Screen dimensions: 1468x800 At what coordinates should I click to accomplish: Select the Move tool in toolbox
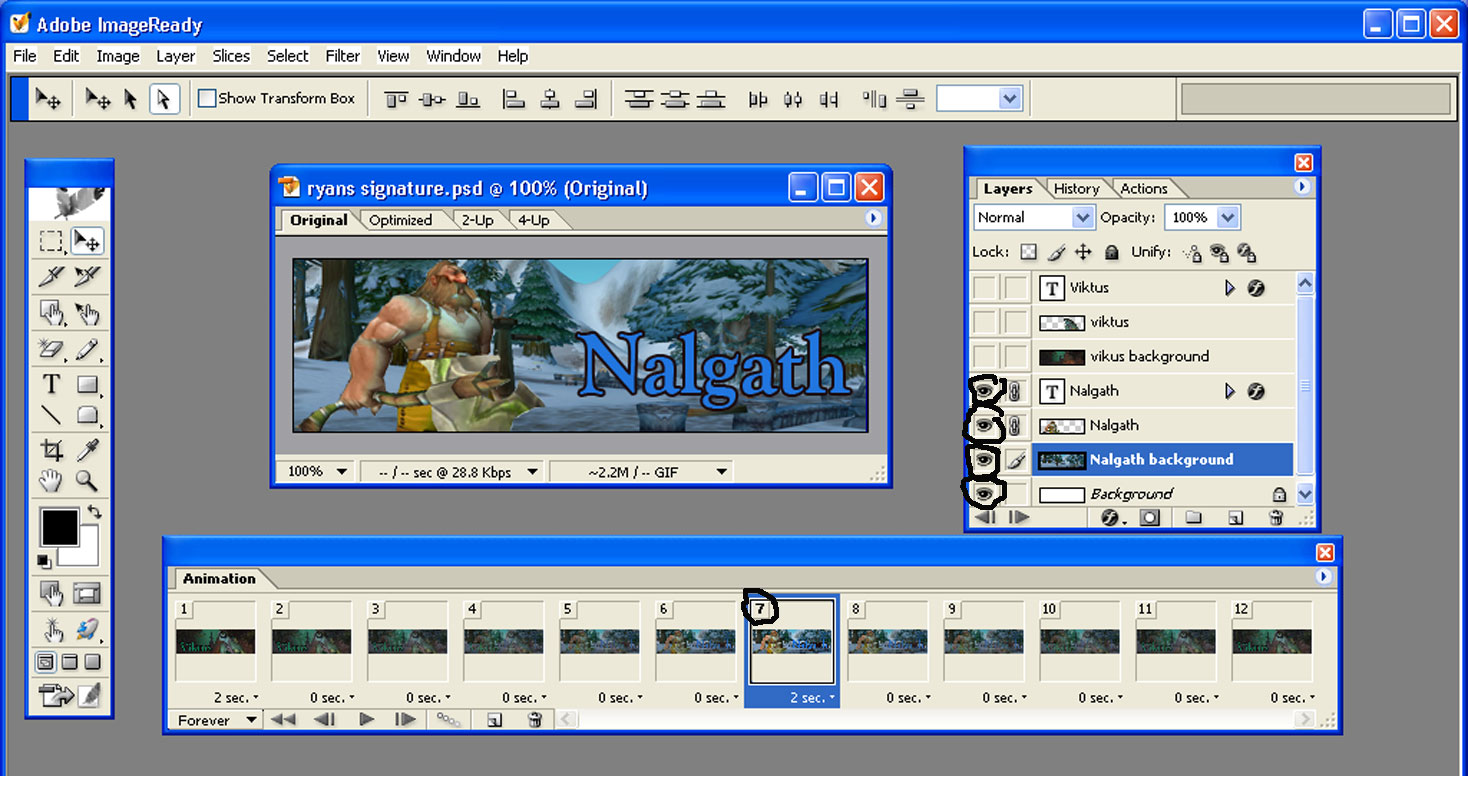(87, 241)
